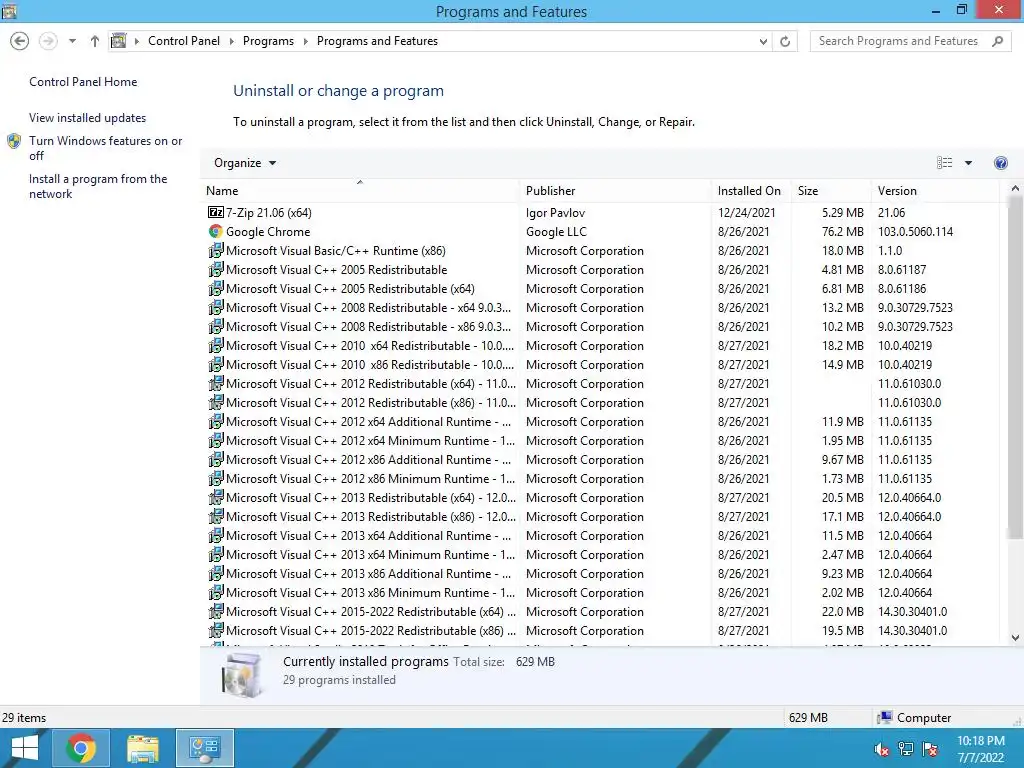Select the Google Chrome program icon
The image size is (1024, 768).
216,231
